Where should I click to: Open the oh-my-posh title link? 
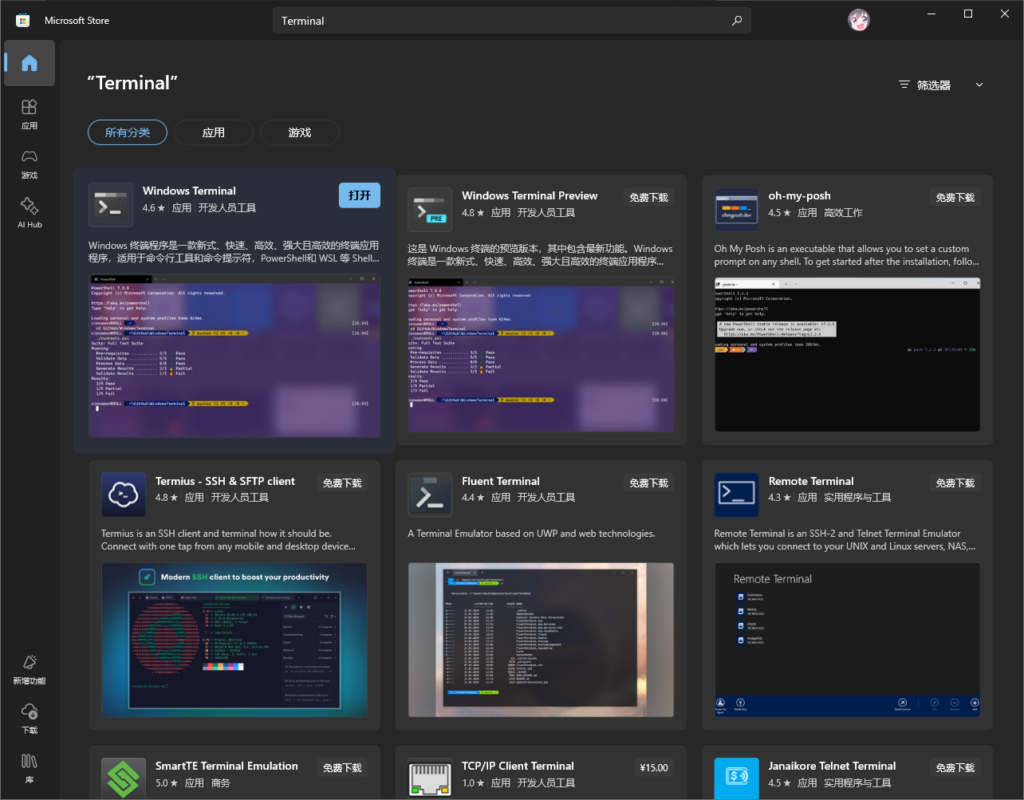point(799,196)
